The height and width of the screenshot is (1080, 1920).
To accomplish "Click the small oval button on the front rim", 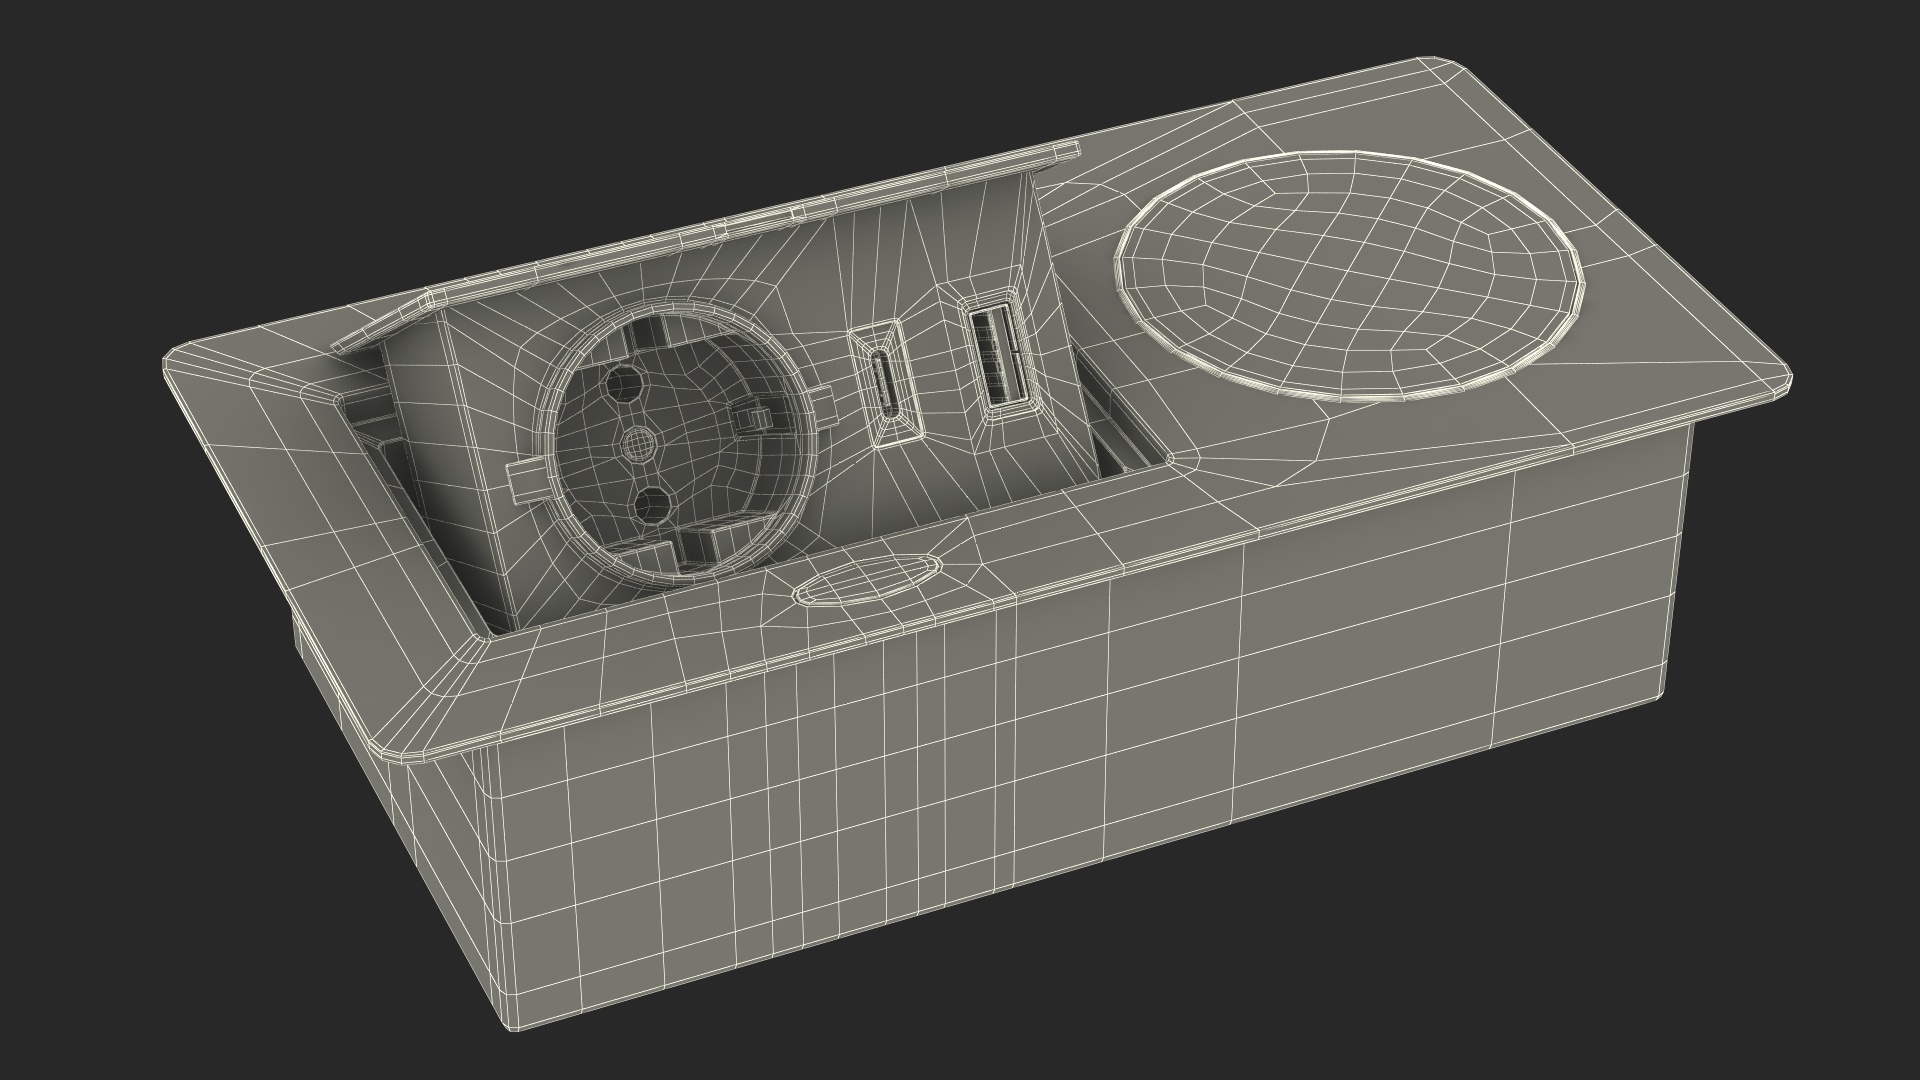I will [866, 580].
